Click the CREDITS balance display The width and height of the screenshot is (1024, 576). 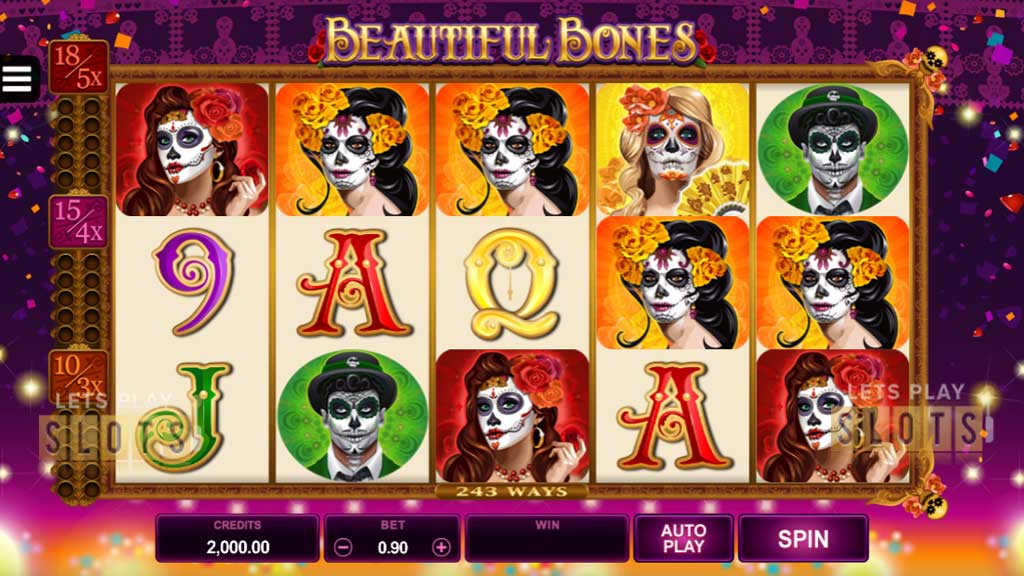pyautogui.click(x=238, y=539)
